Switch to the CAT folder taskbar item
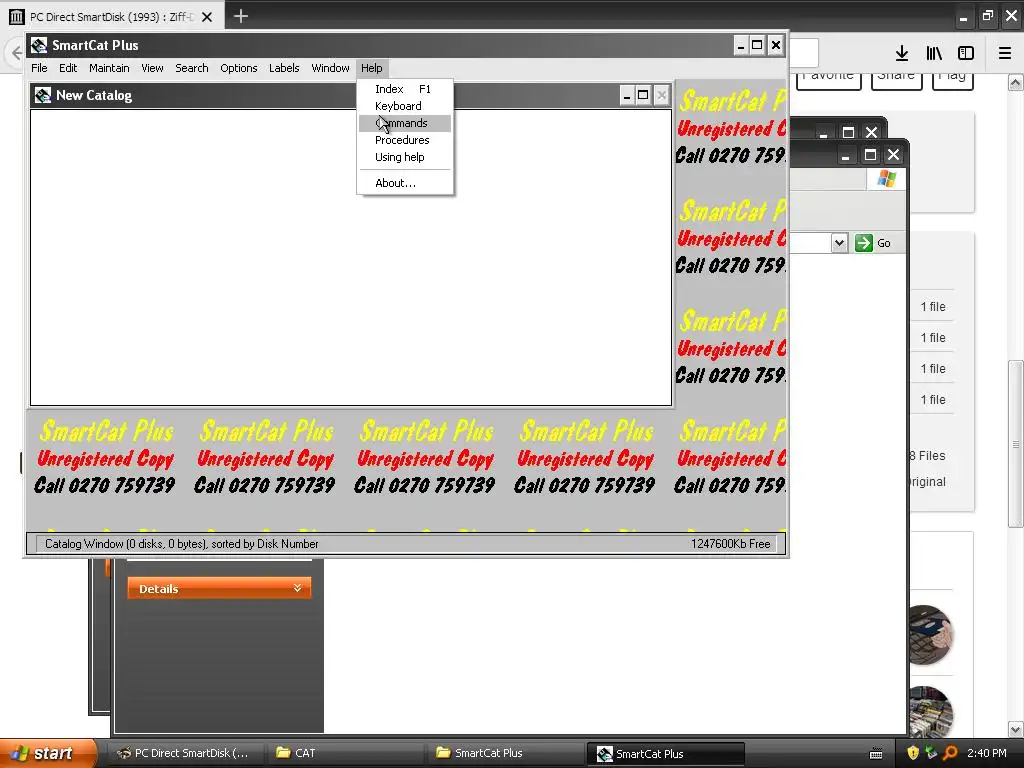The image size is (1024, 768). pos(344,753)
